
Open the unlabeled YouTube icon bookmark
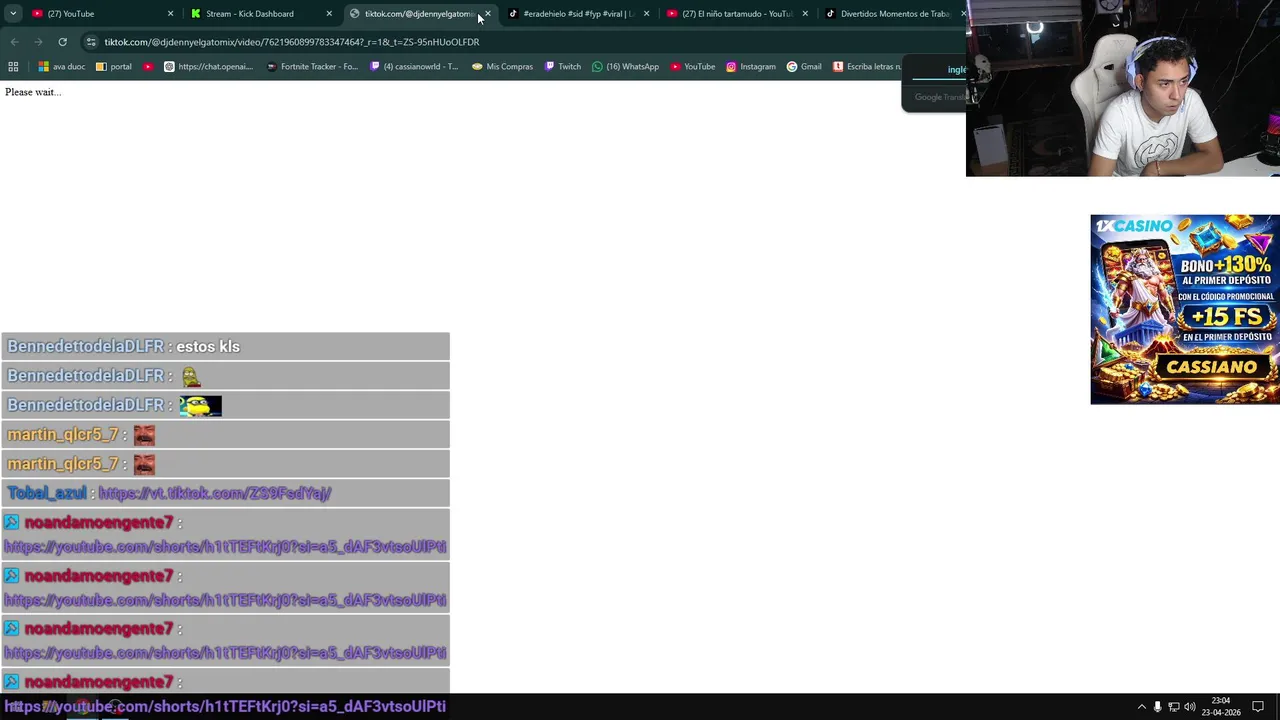148,67
